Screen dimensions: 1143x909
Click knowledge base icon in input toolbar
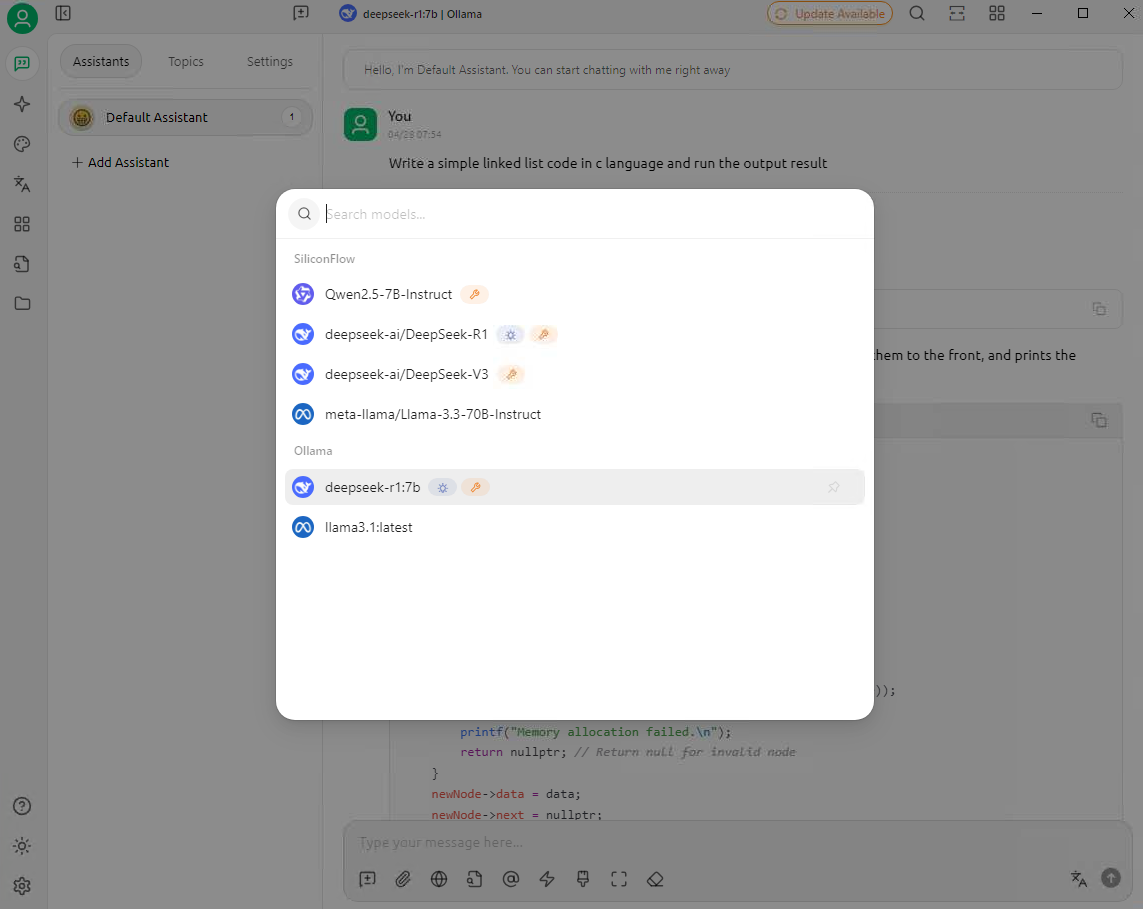click(x=475, y=879)
